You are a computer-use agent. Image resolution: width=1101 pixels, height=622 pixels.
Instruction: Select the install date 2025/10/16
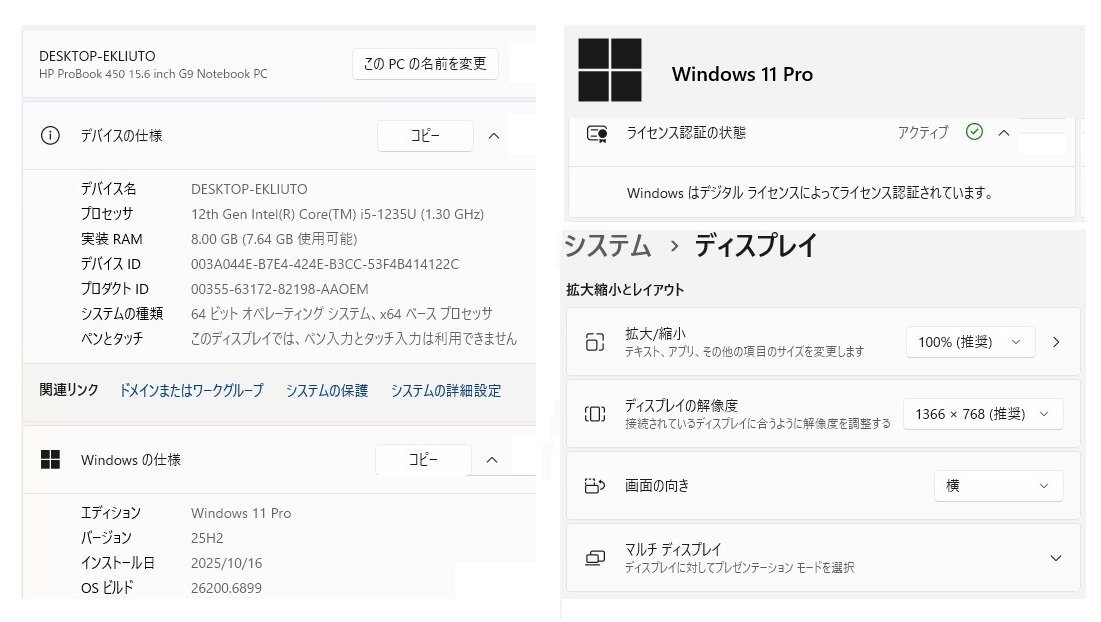[x=226, y=563]
